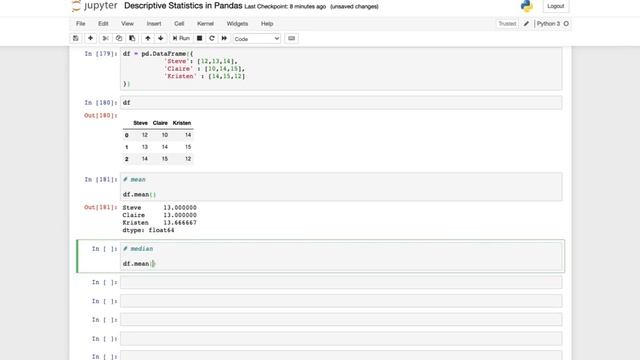Paste cells below icon
This screenshot has width=640, height=360.
132,38
